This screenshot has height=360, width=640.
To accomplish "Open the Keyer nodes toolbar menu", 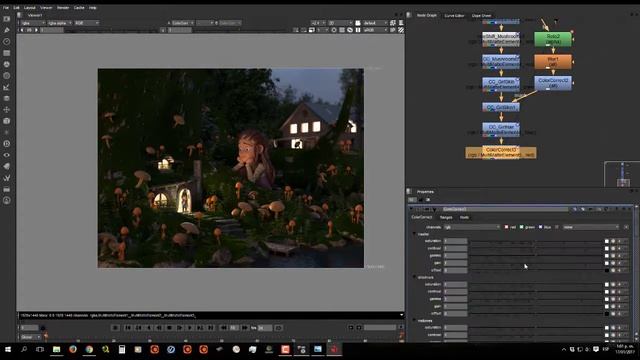I will [x=7, y=87].
